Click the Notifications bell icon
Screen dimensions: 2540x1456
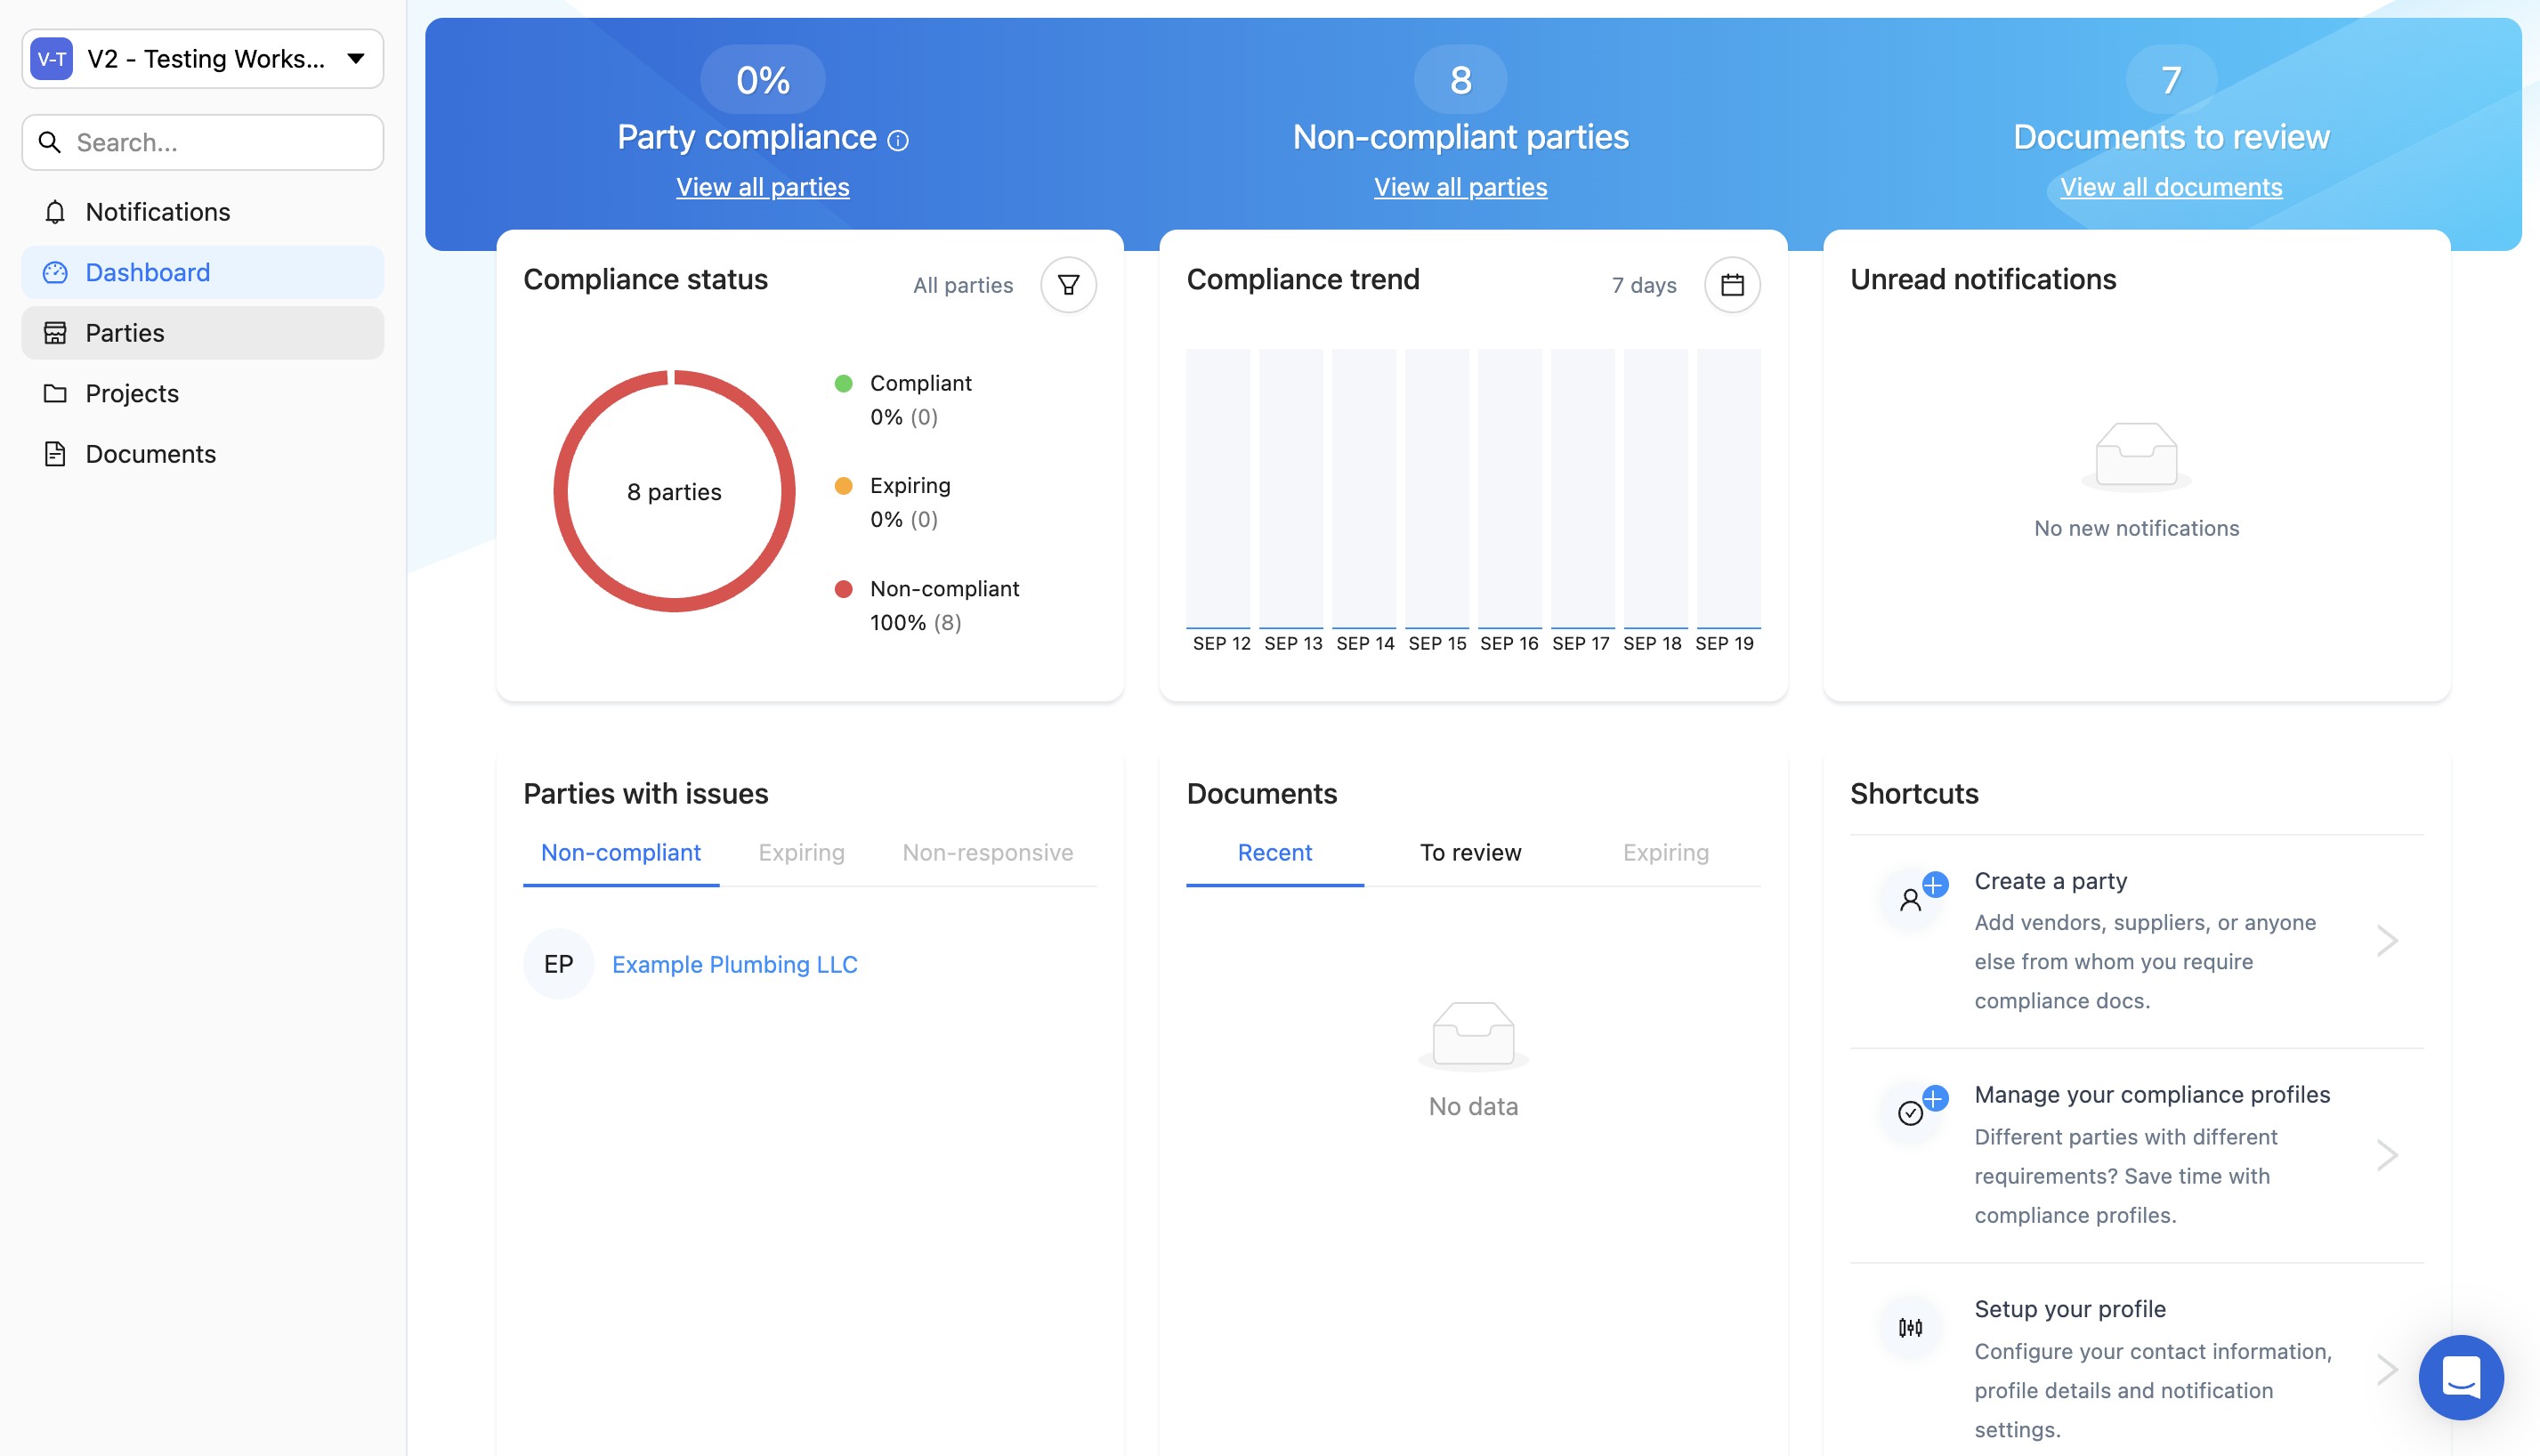pyautogui.click(x=55, y=212)
